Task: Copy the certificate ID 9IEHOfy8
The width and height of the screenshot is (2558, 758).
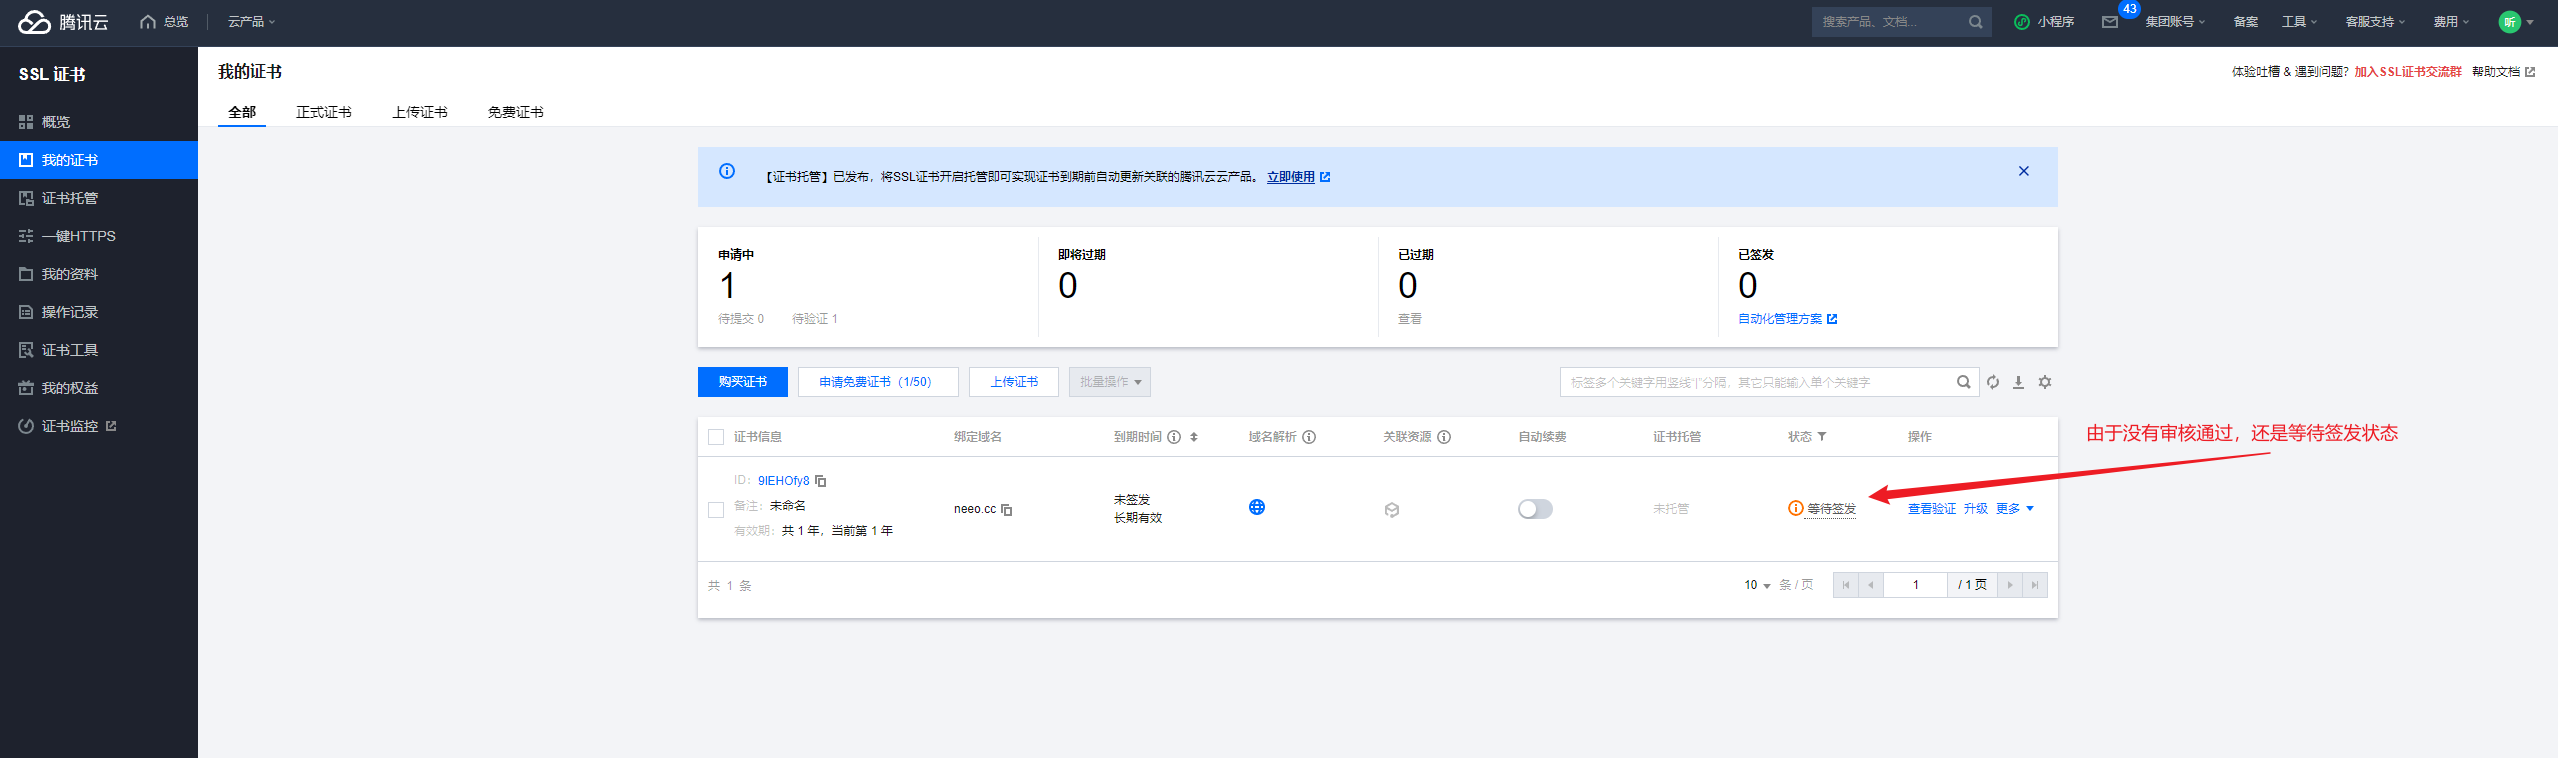Action: point(821,481)
